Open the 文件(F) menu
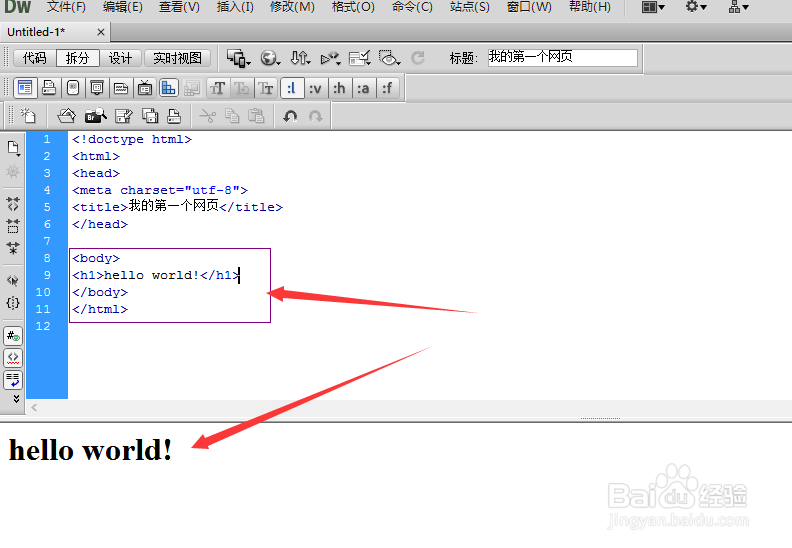Viewport: 792px width, 548px height. coord(66,7)
